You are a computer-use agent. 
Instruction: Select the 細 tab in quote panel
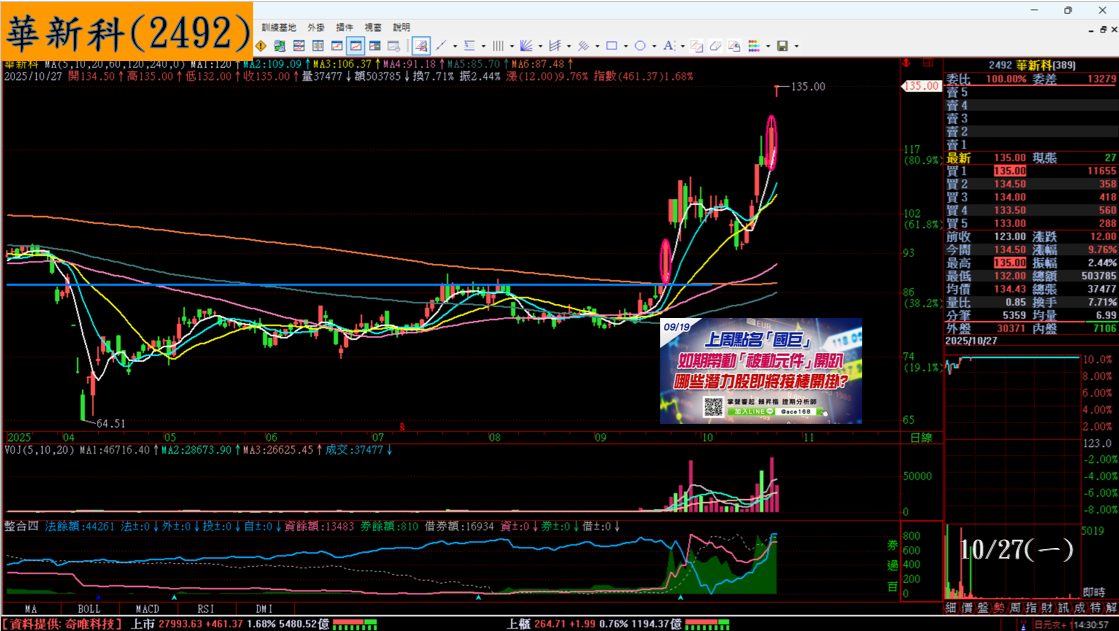pos(951,607)
